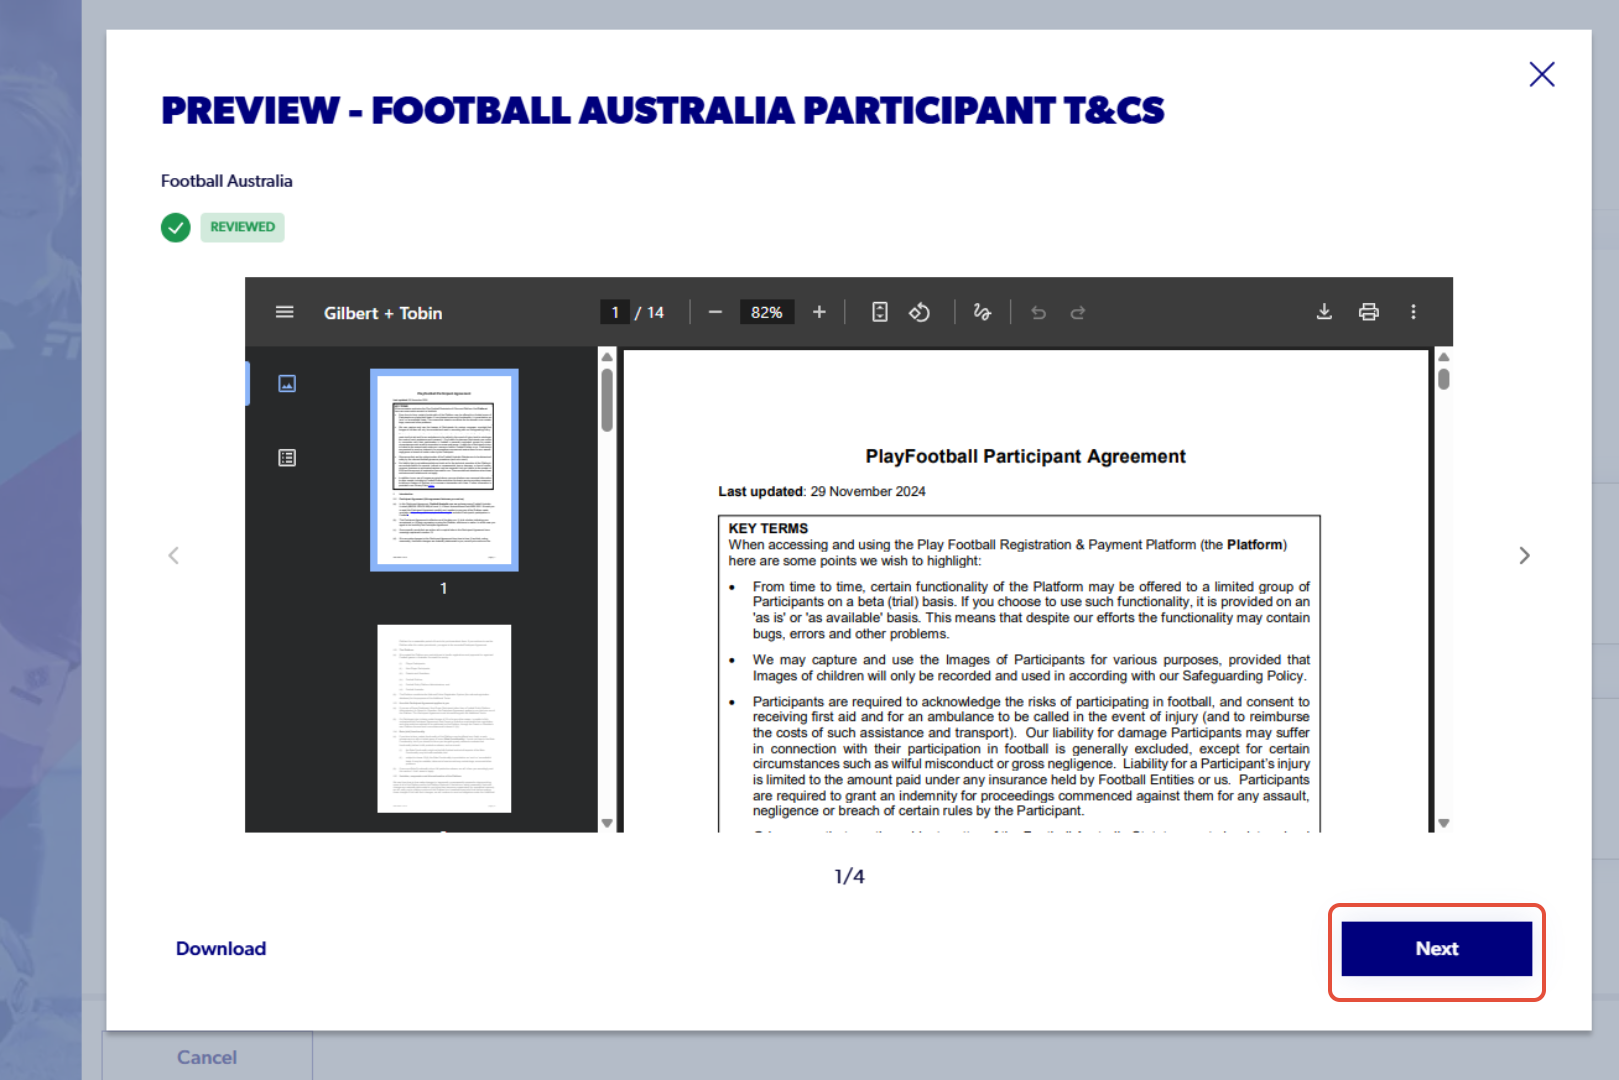Click the "/ 14" total pages text

[x=649, y=312]
